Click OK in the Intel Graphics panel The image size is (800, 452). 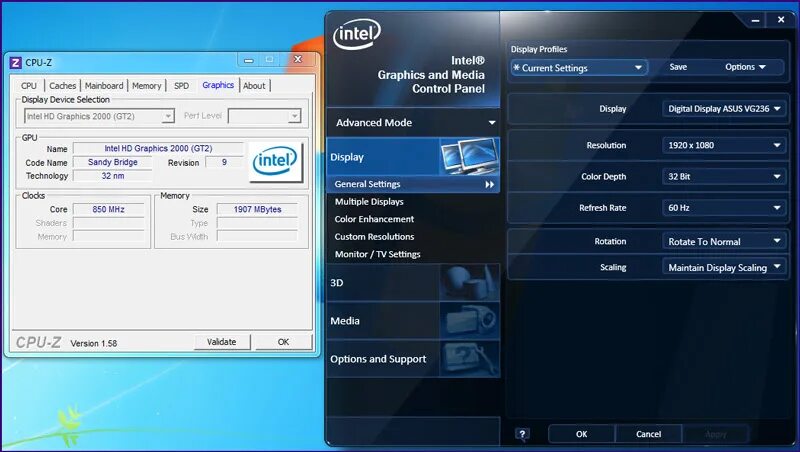[x=582, y=434]
